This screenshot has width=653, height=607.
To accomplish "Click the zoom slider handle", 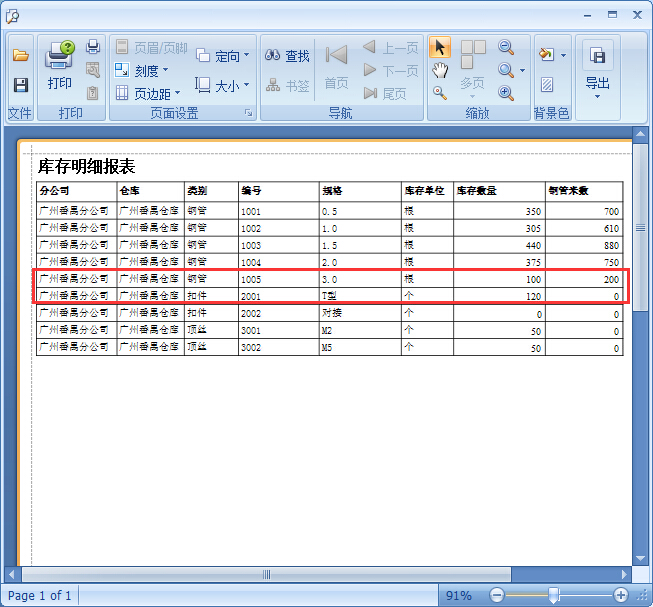I will click(x=553, y=595).
